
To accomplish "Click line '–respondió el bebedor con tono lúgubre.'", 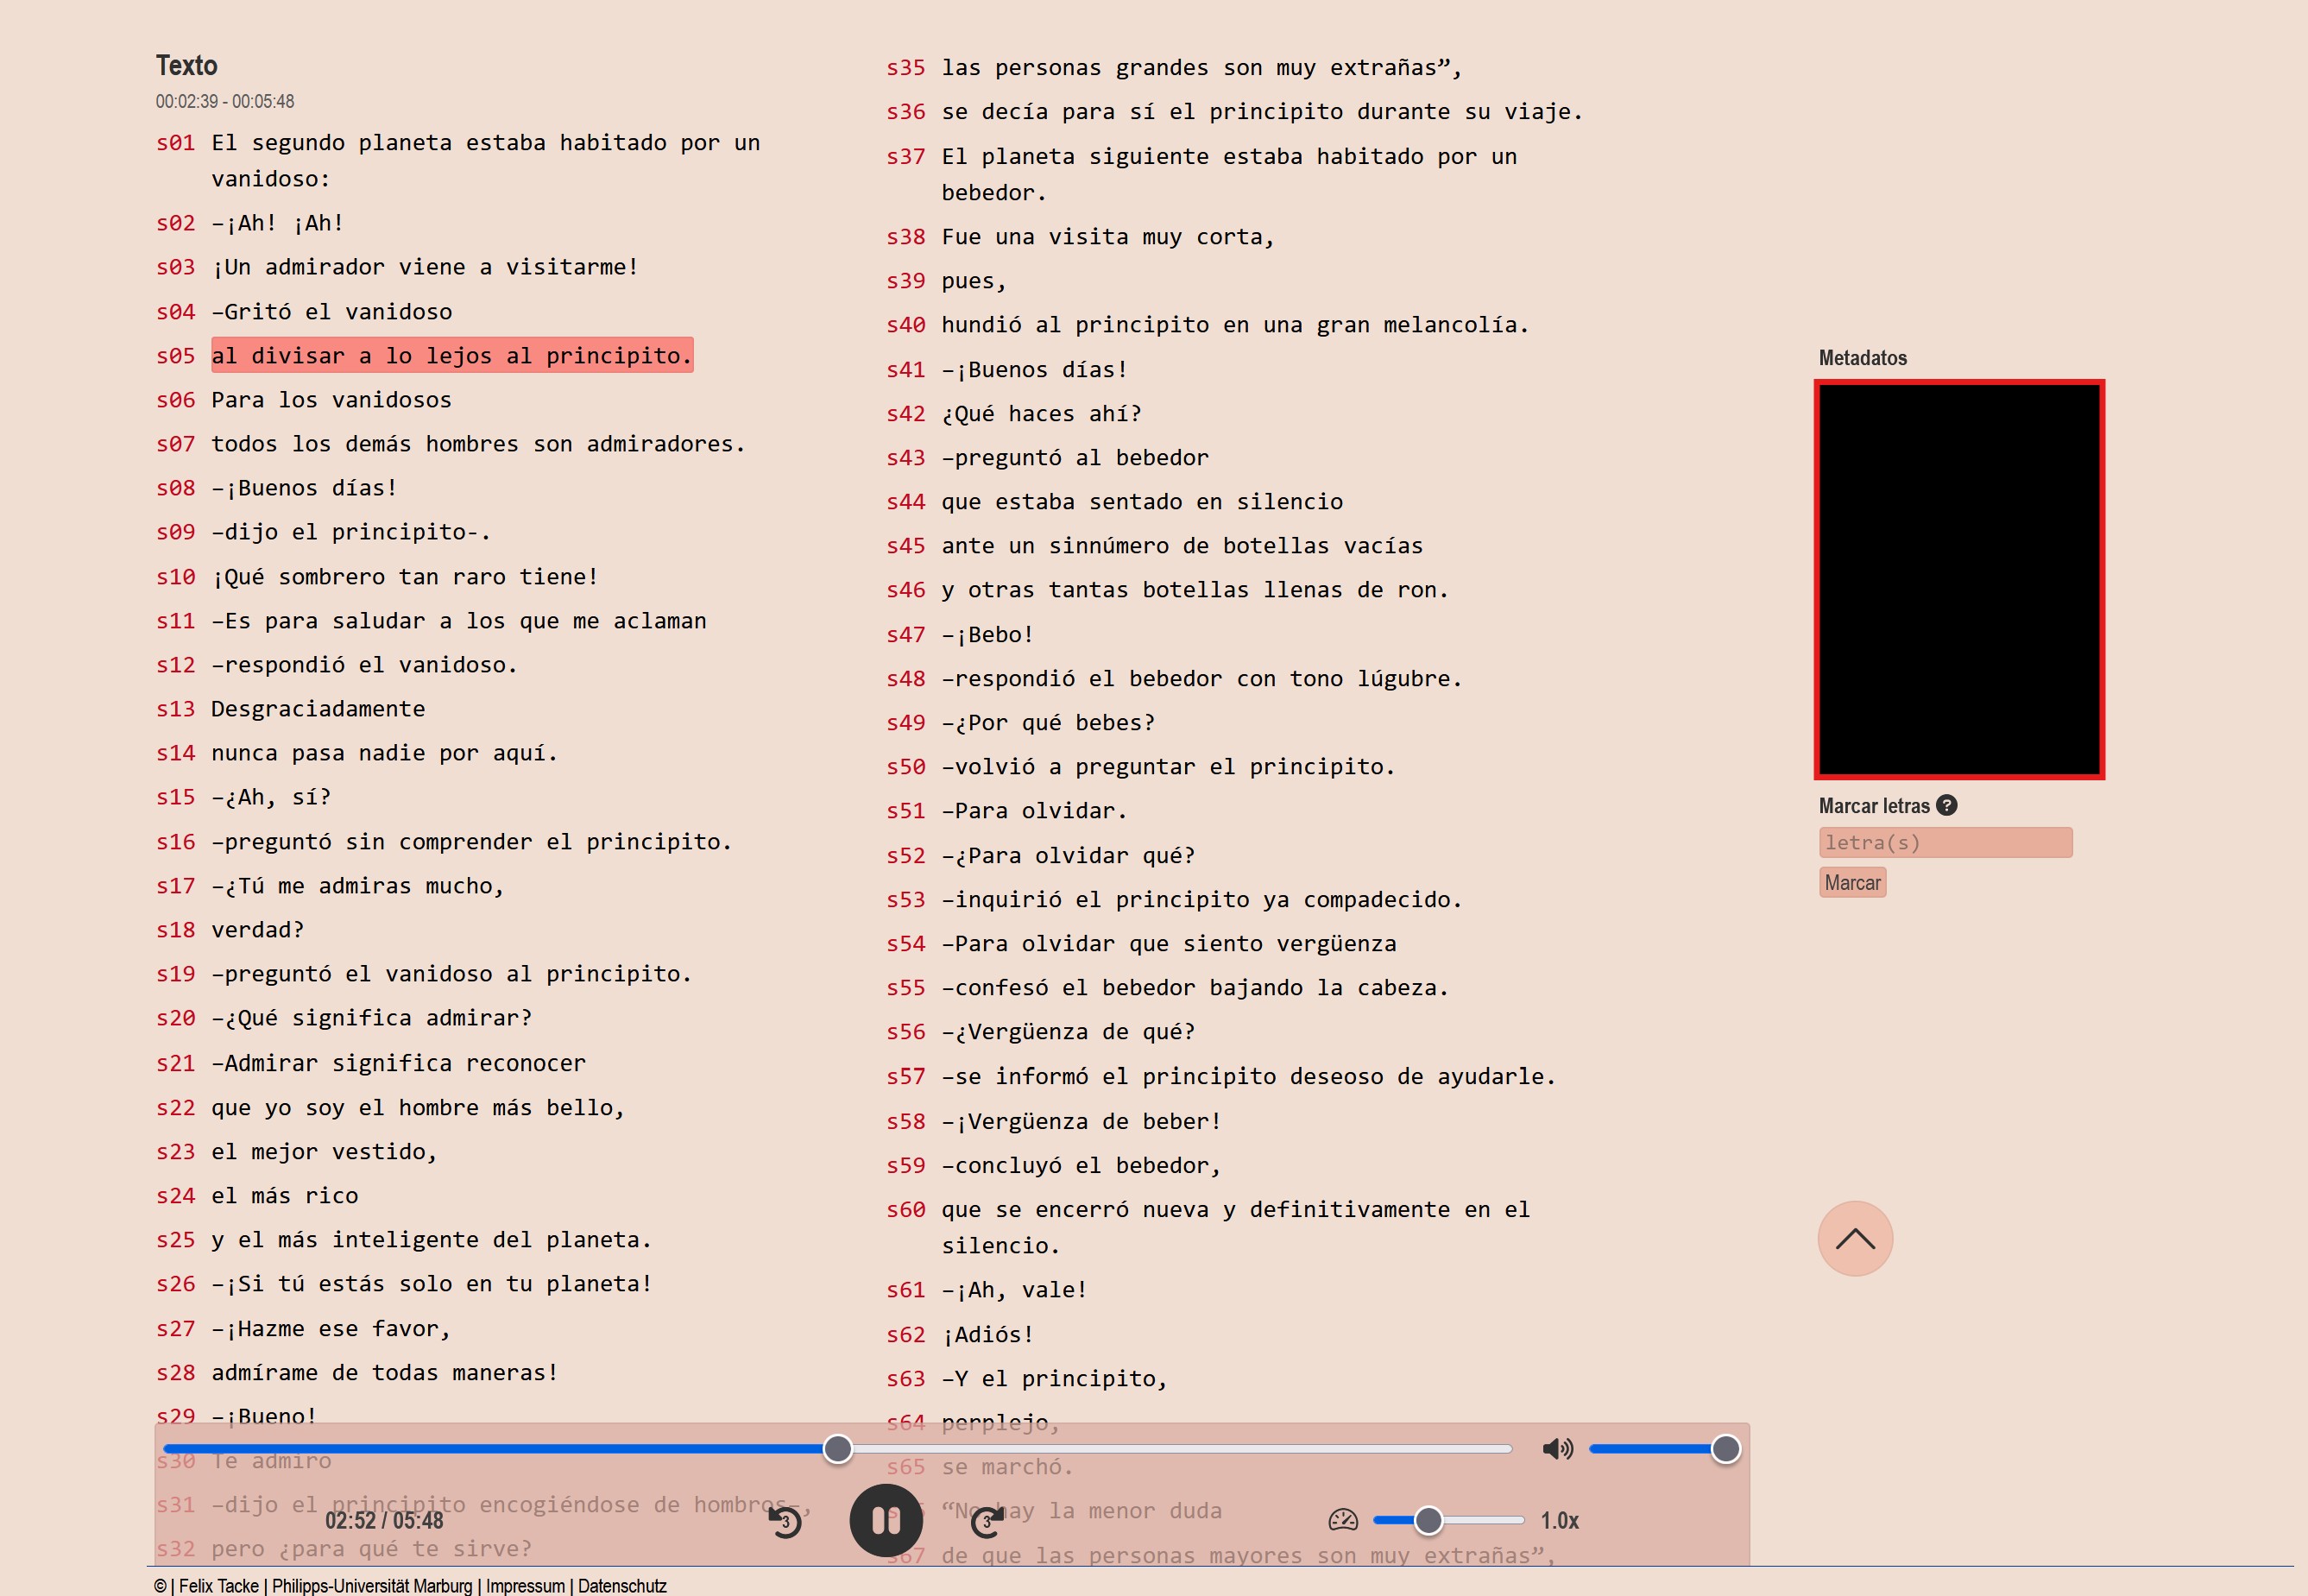I will [x=1202, y=678].
